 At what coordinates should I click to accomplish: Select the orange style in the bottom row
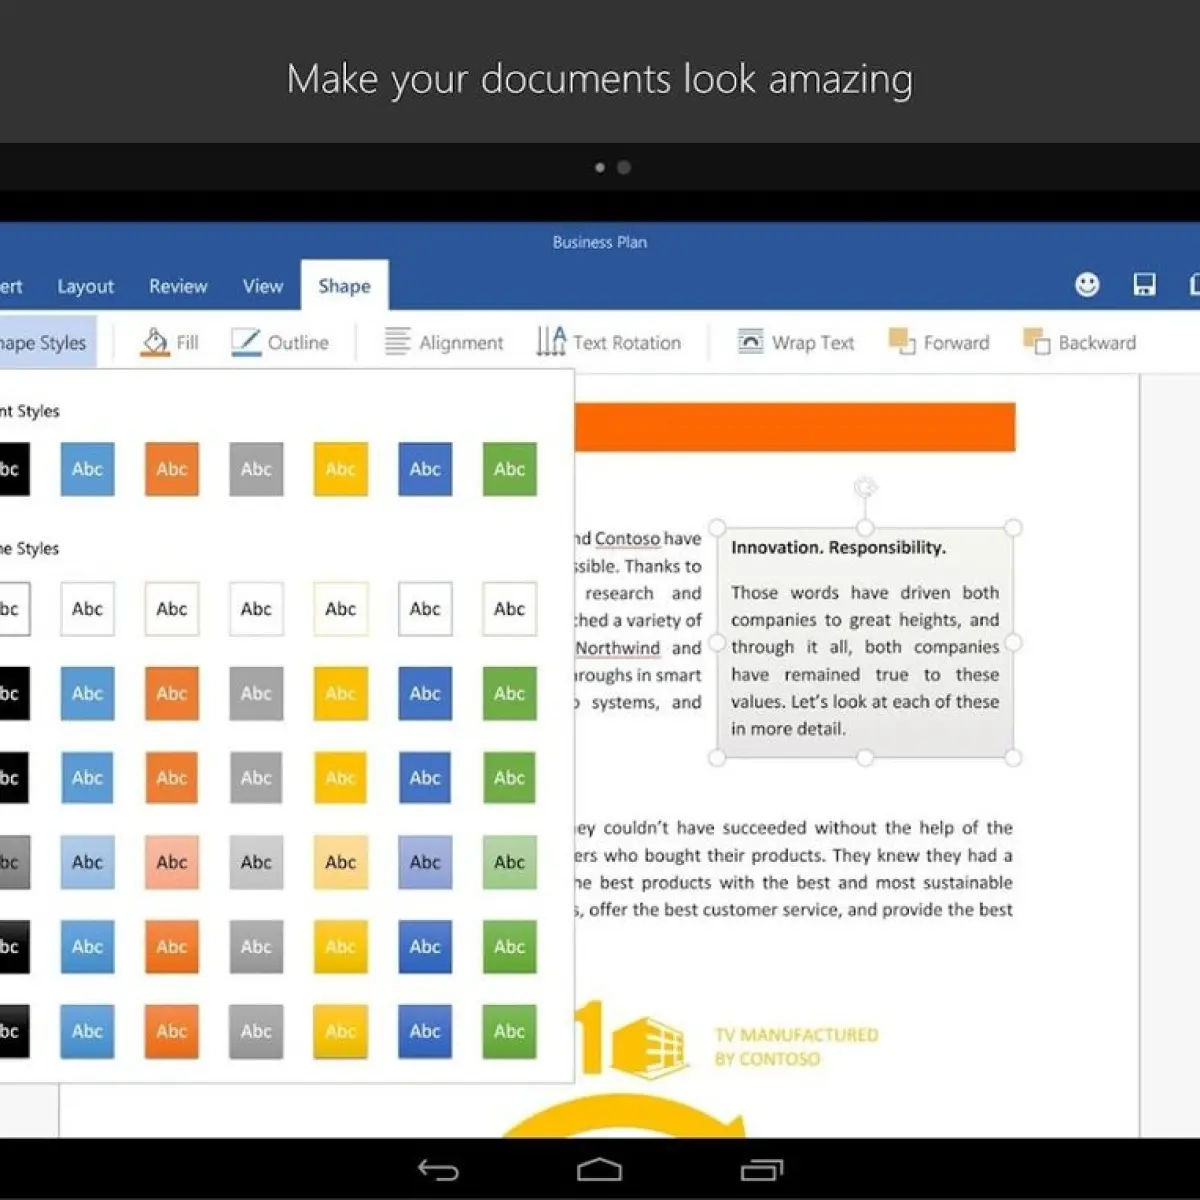click(171, 1031)
